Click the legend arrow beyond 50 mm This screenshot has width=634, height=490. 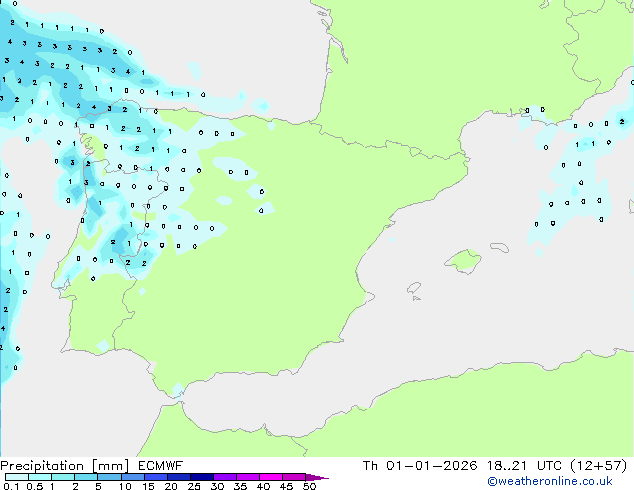[316, 477]
